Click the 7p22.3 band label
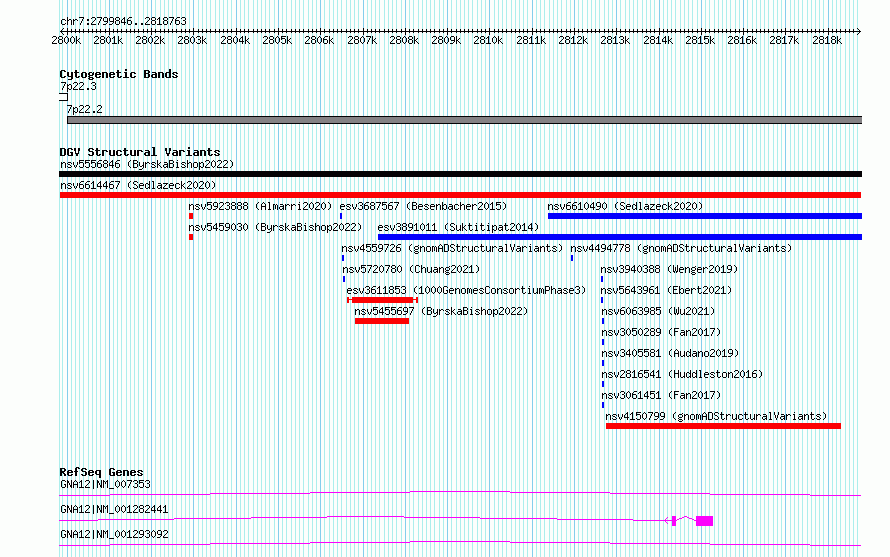 tap(78, 86)
